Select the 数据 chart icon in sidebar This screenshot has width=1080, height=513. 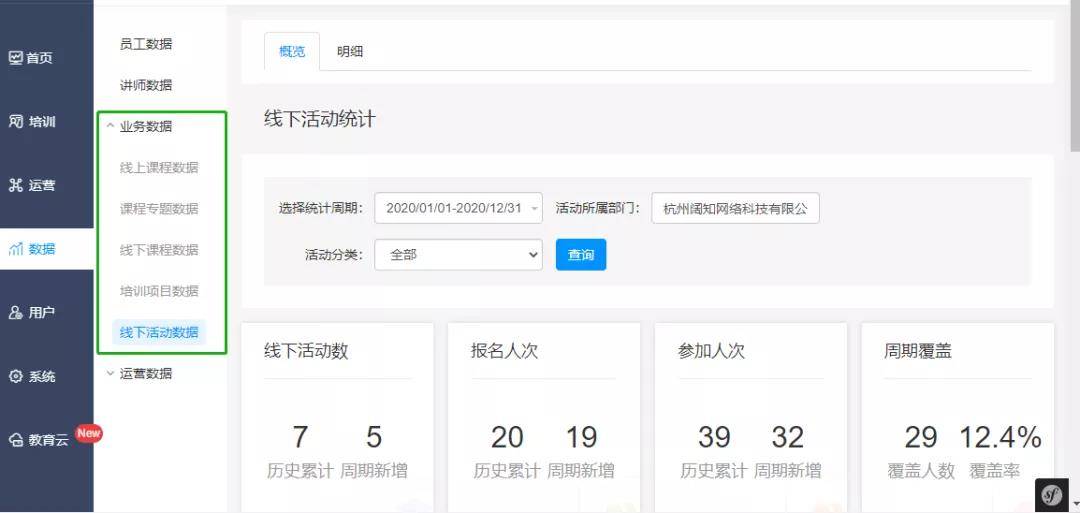pos(16,249)
